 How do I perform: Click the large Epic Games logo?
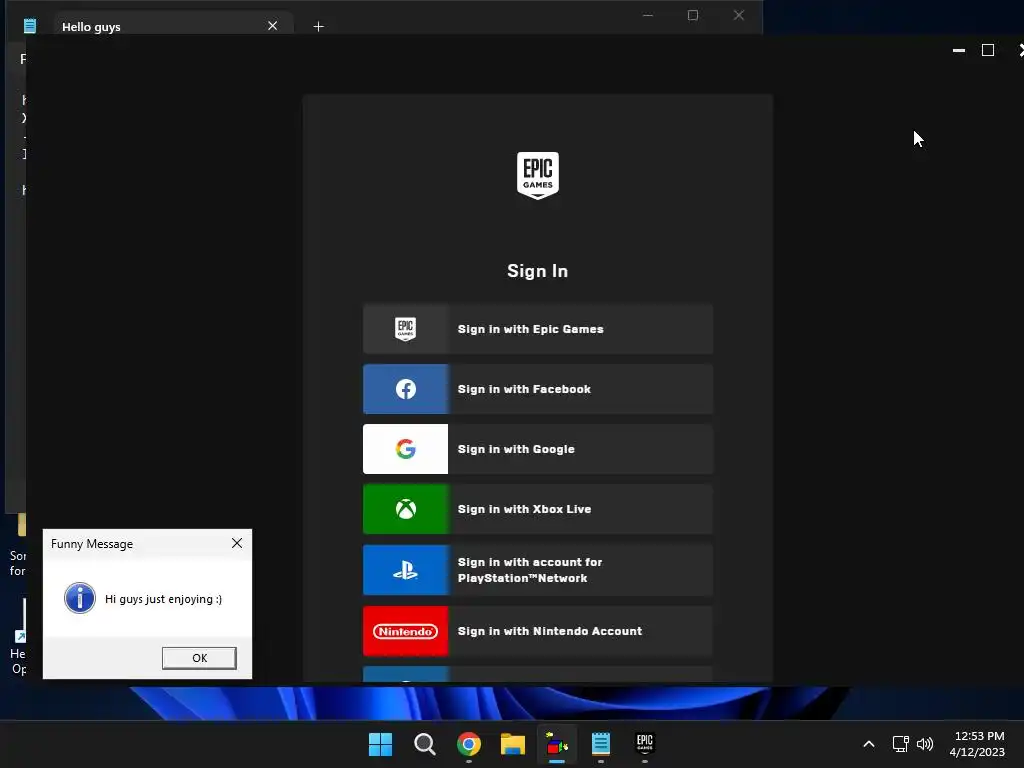(x=537, y=176)
